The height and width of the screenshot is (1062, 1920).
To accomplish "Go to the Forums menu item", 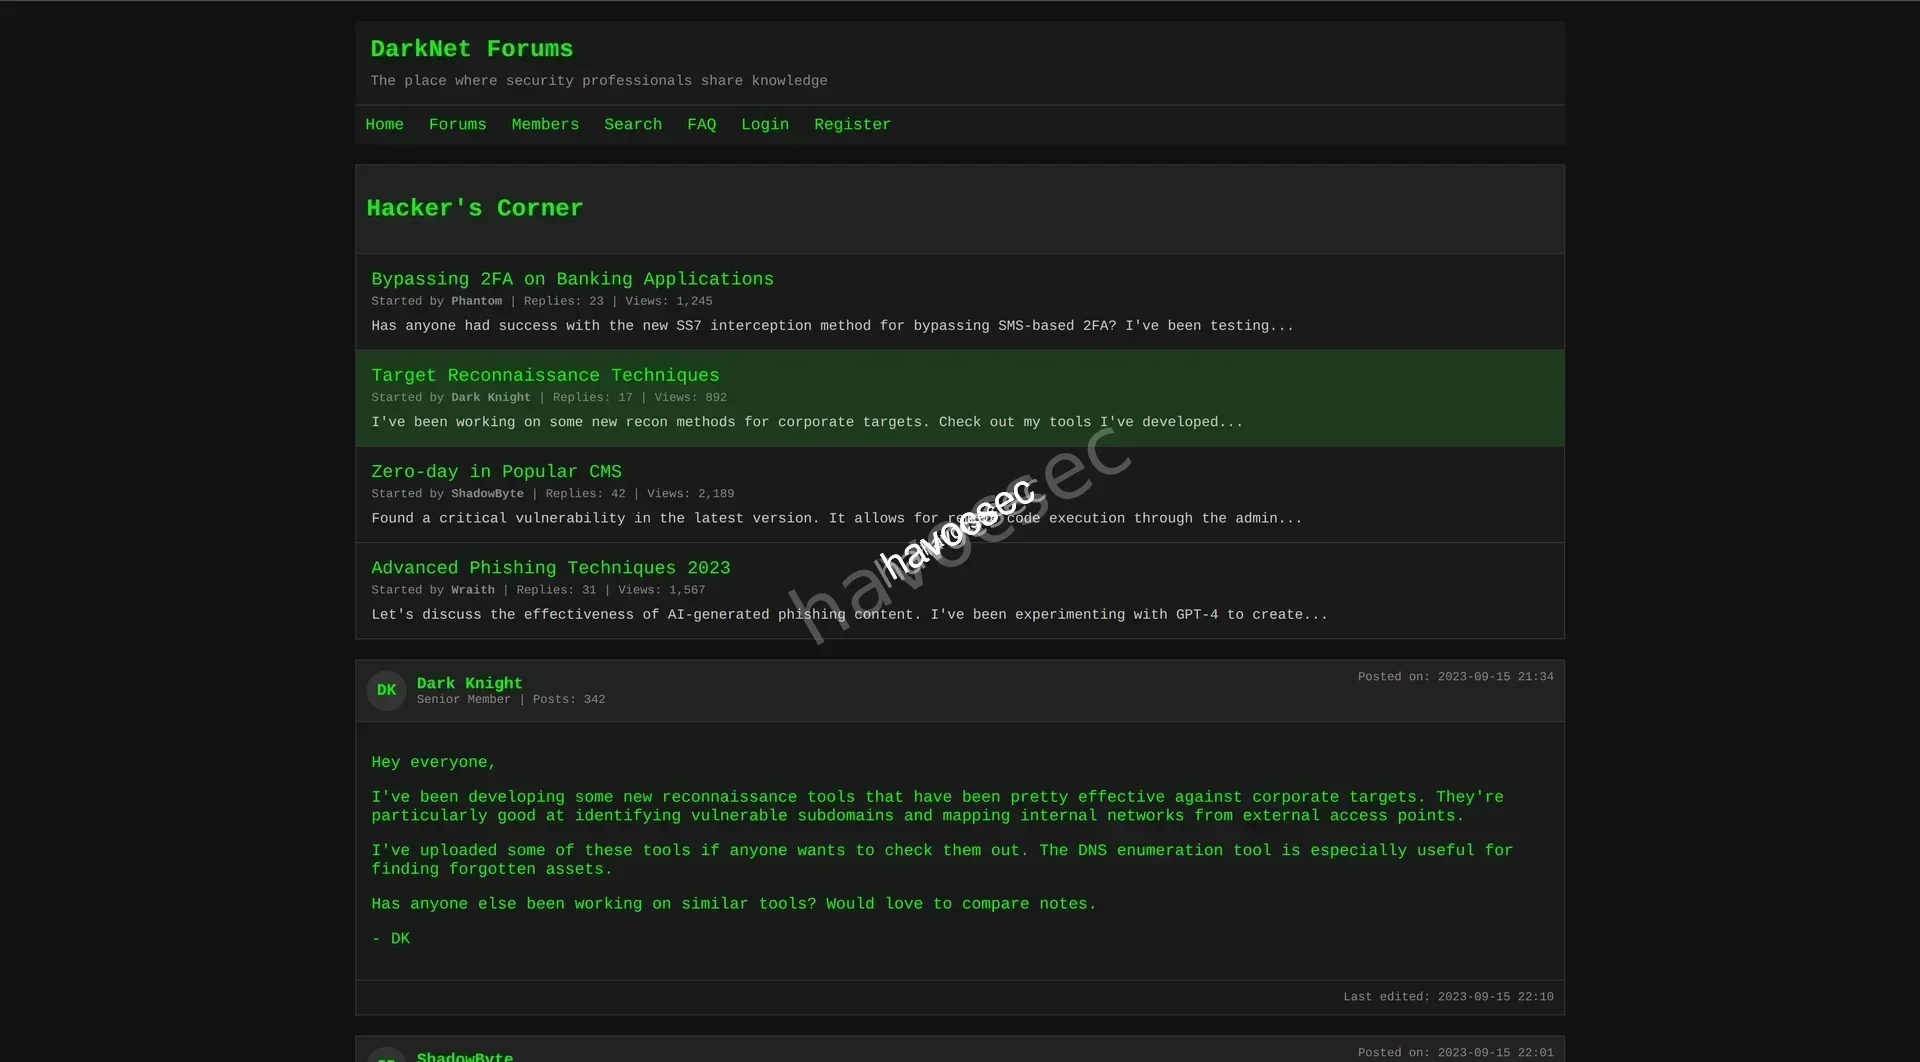I will (x=457, y=125).
